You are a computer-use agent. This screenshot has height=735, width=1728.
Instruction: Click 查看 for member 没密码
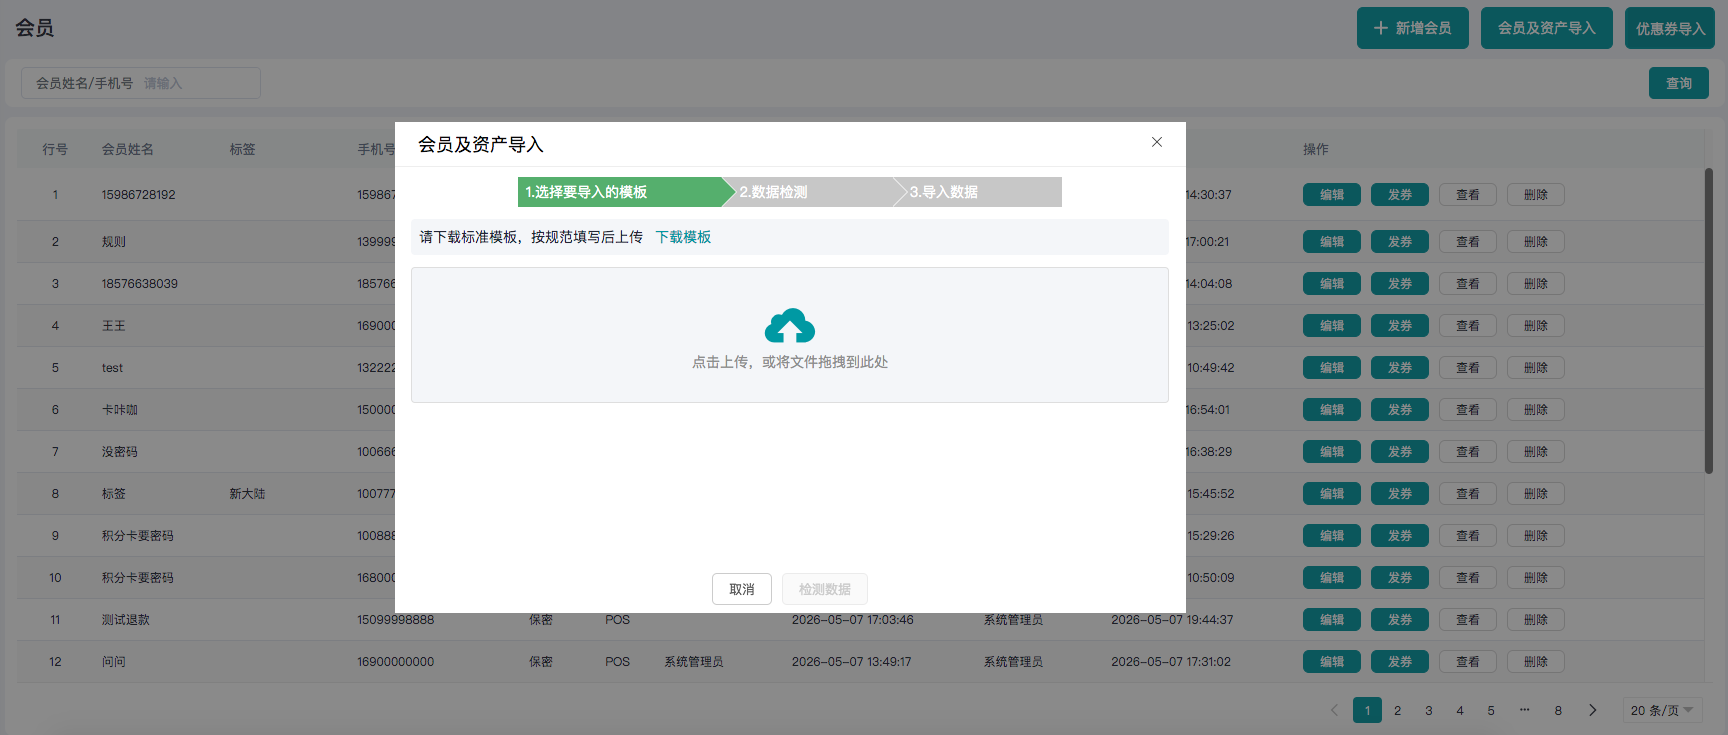1468,452
